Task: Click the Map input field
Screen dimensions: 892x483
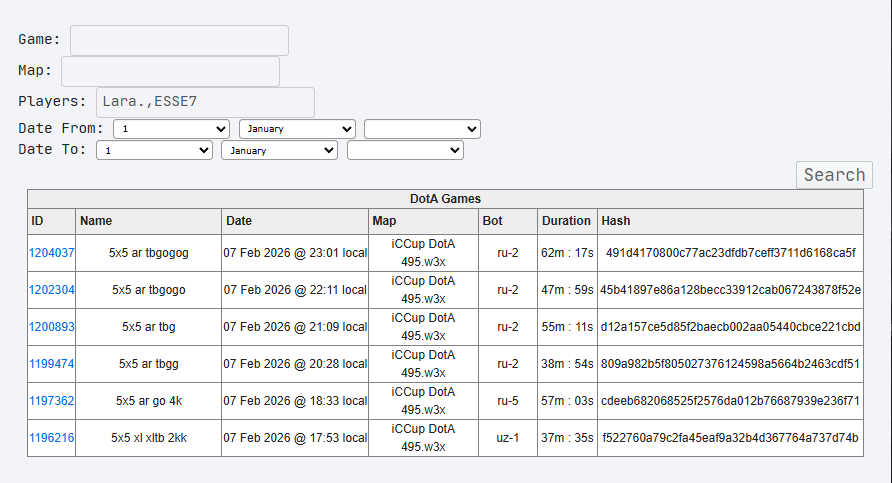Action: tap(170, 71)
